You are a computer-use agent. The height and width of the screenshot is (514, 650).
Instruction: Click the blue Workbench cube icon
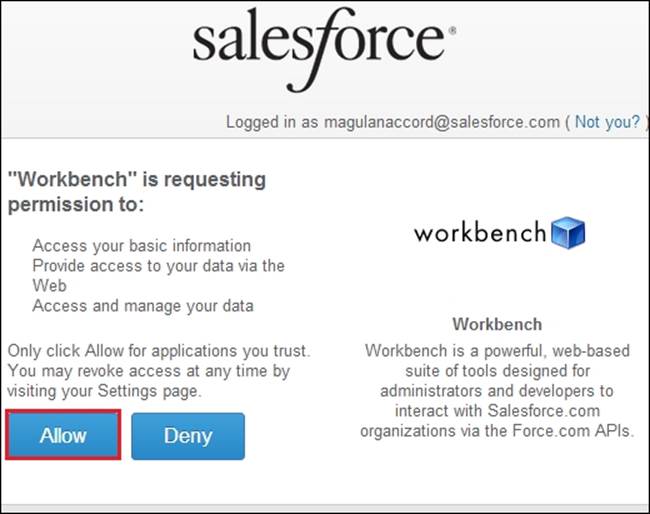(568, 233)
